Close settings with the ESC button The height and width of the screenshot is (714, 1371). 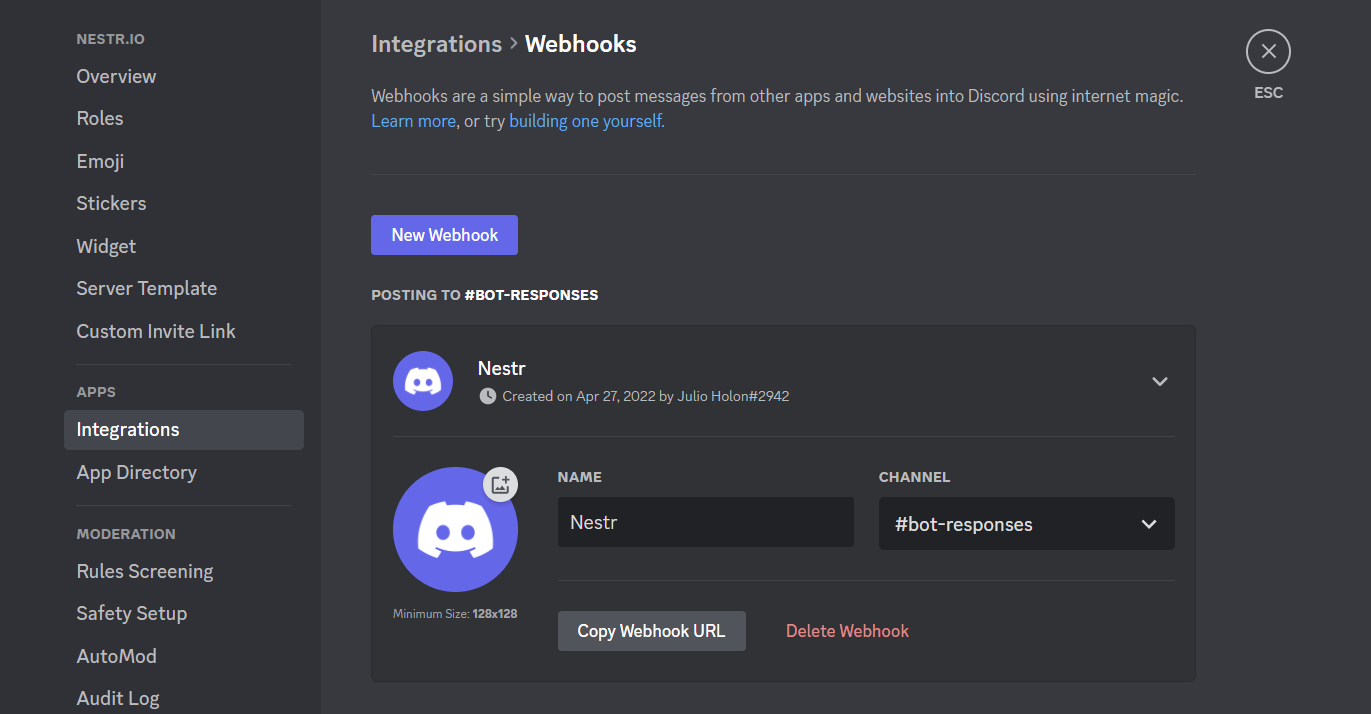1268,51
